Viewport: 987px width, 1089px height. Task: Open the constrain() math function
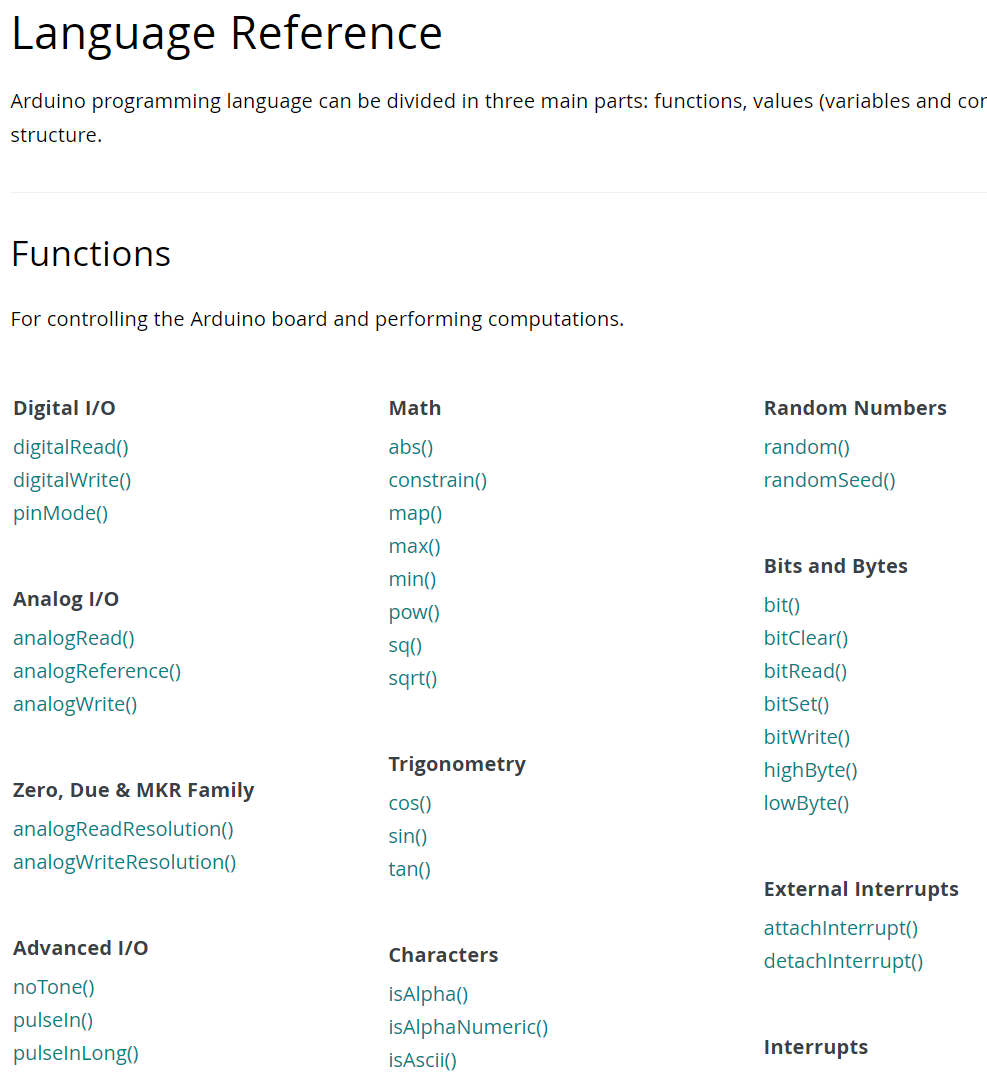point(437,480)
